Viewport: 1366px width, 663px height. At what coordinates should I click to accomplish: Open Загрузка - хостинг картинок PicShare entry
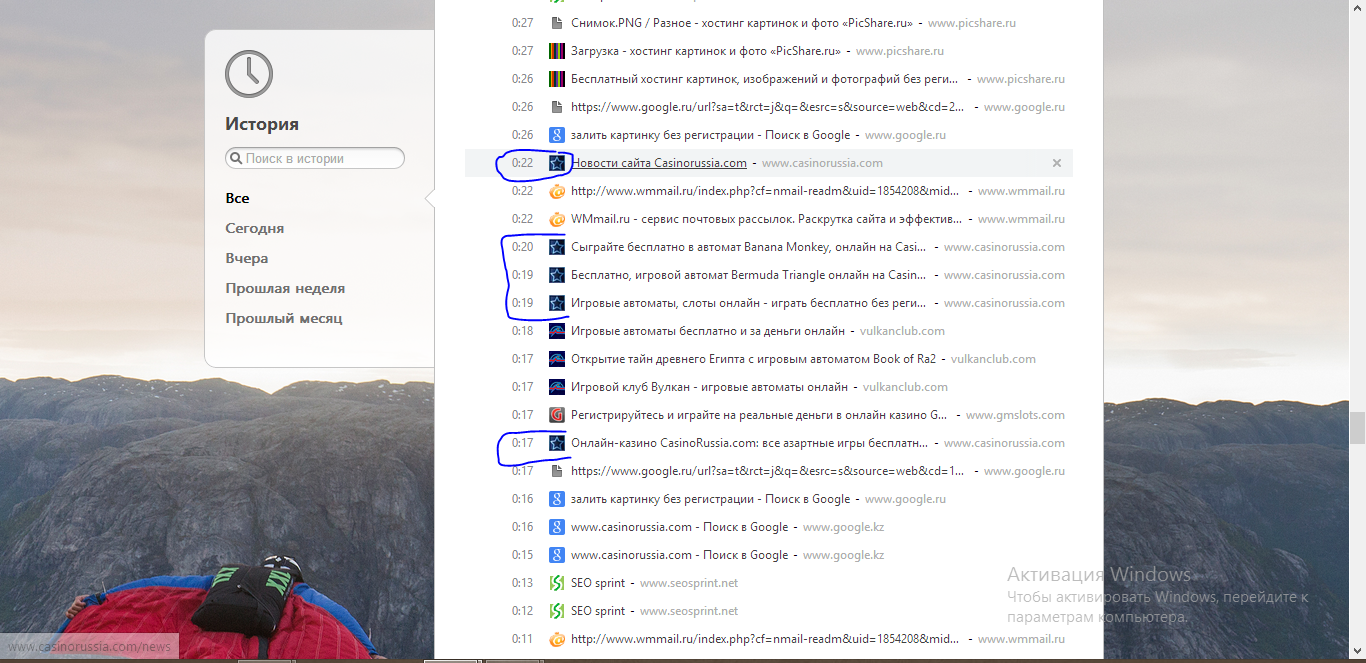[x=708, y=51]
